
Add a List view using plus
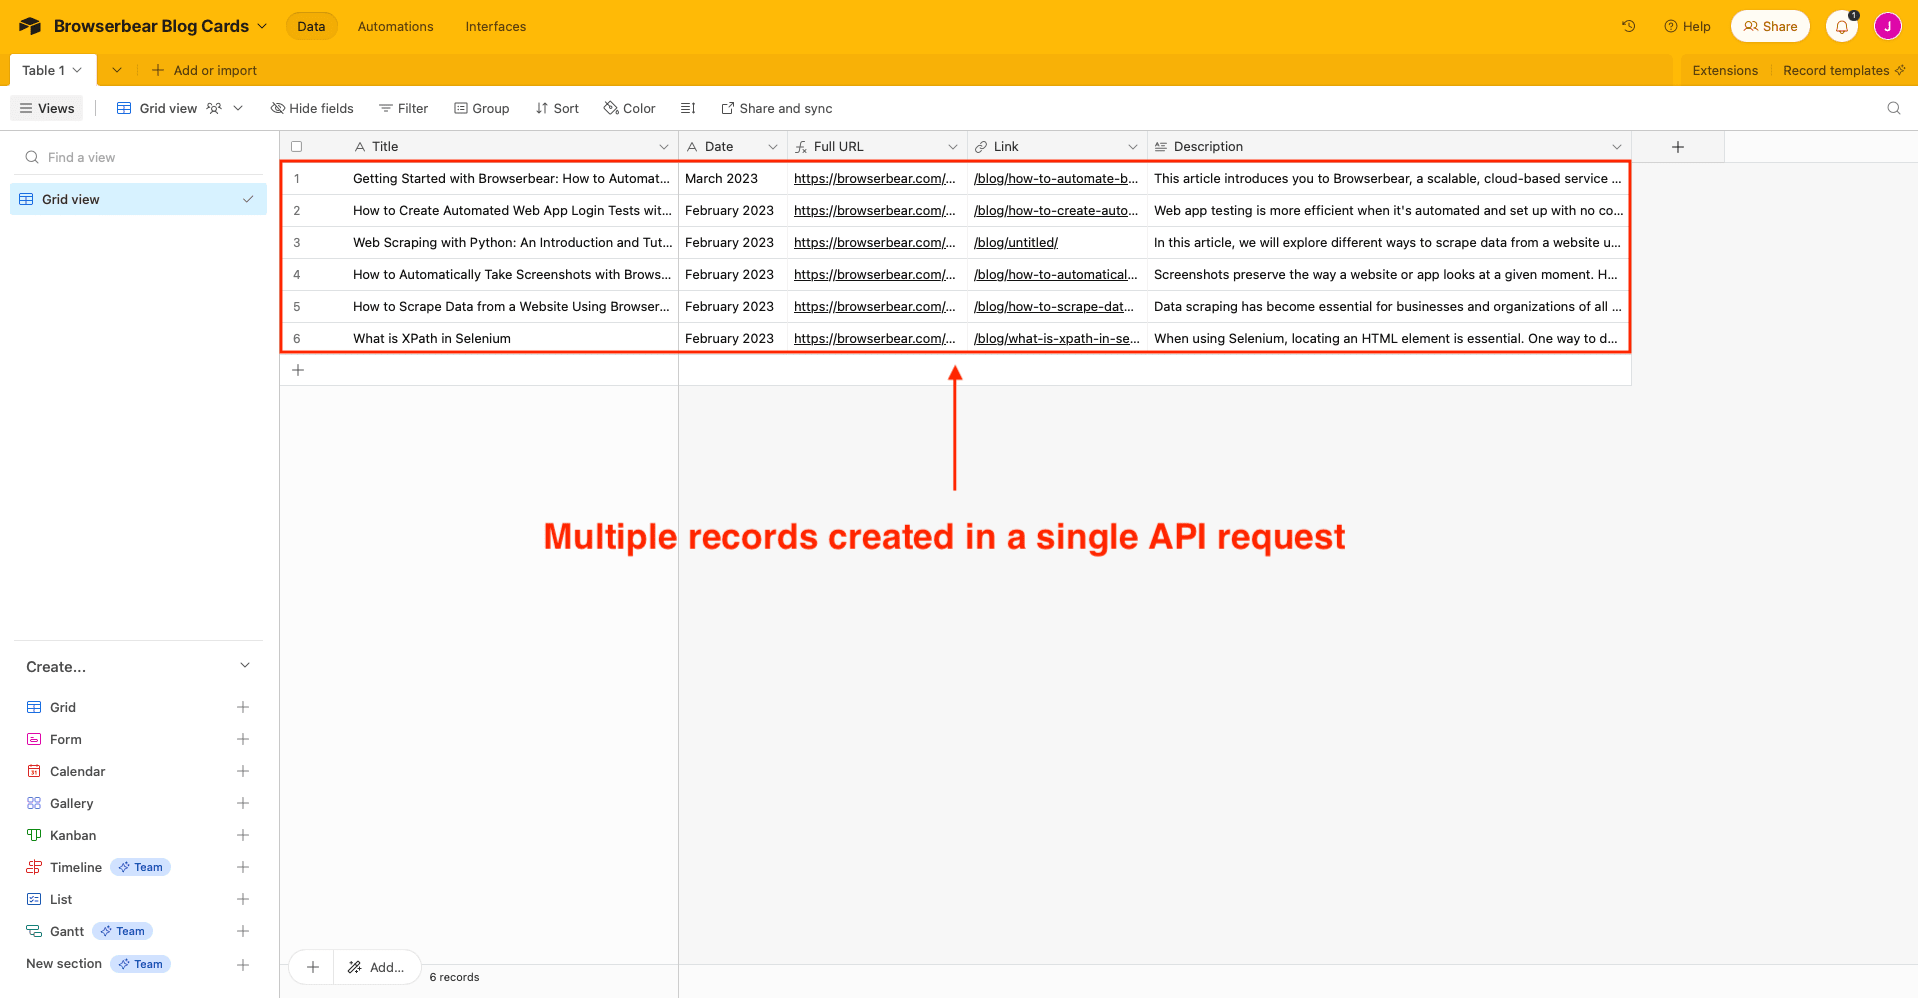(x=243, y=899)
